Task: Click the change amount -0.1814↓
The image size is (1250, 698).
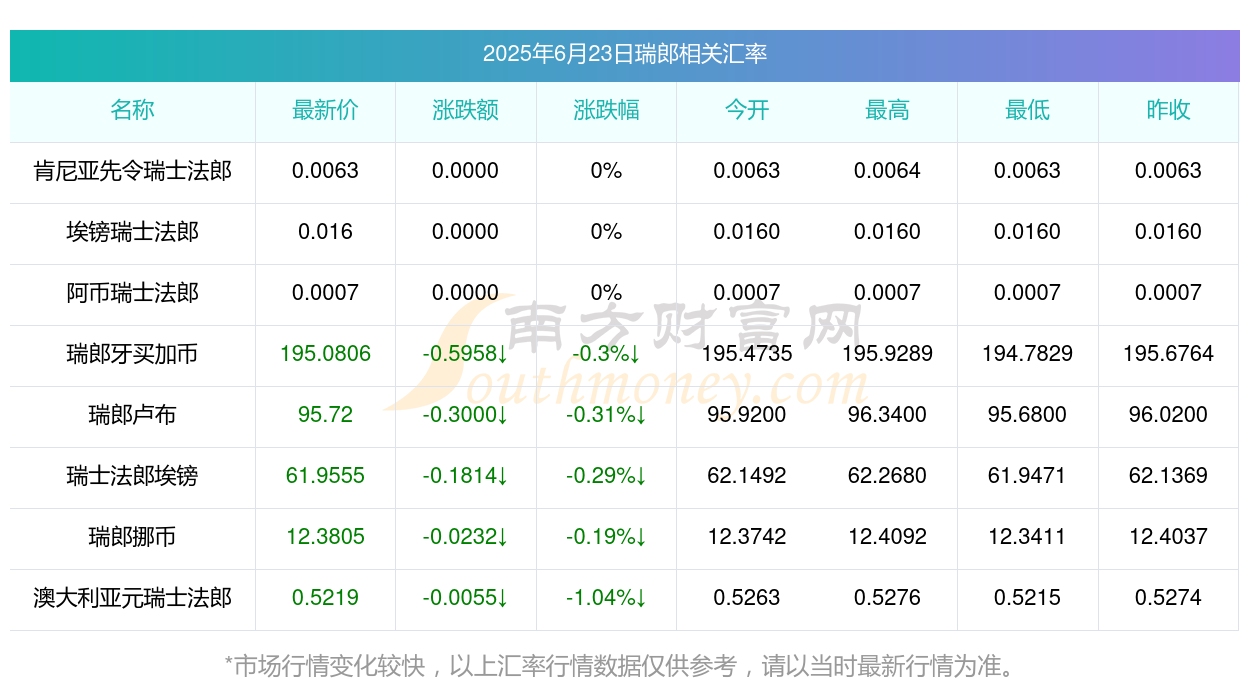Action: pos(466,476)
